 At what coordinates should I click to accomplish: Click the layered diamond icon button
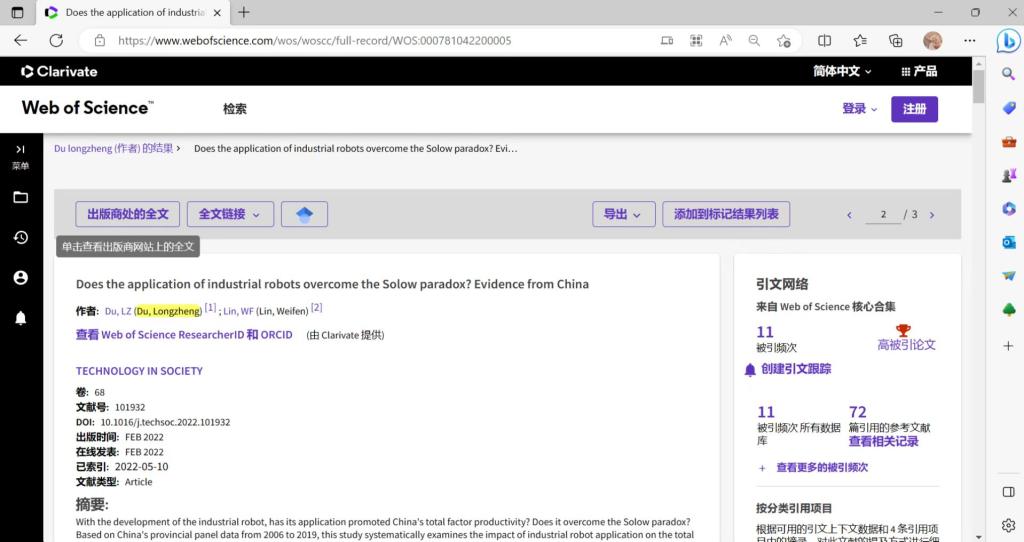[x=304, y=214]
